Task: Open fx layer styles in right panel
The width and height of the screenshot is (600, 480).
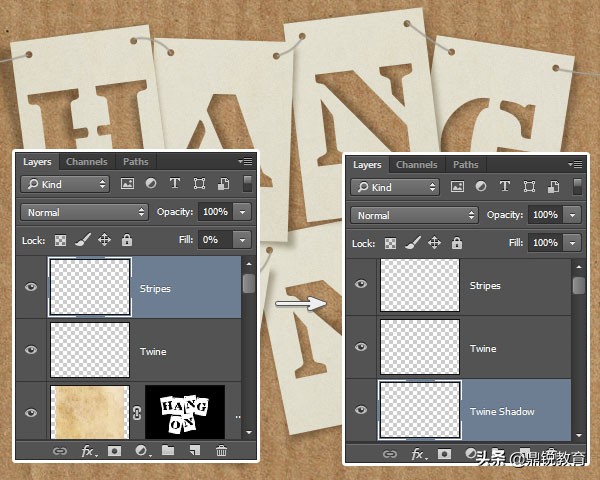Action: [418, 454]
